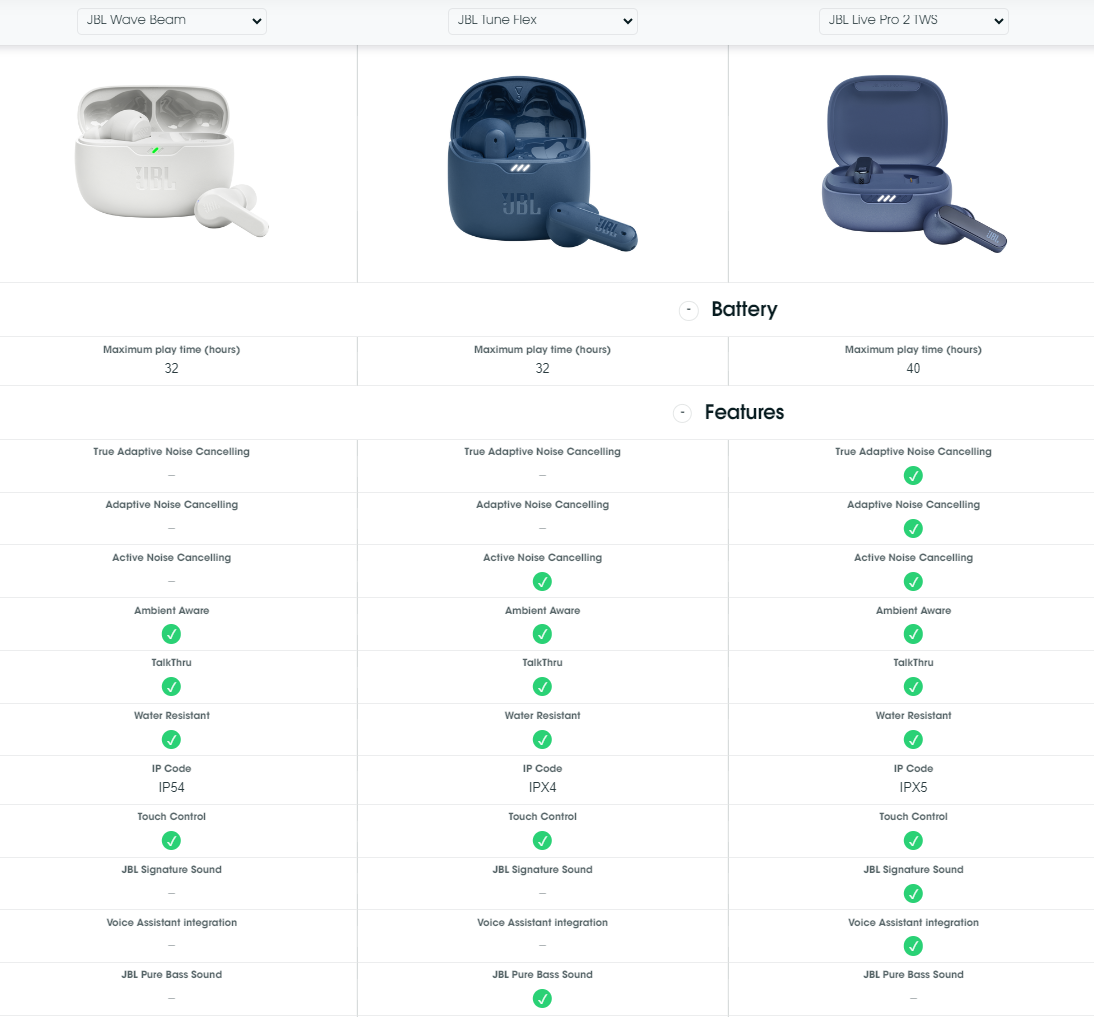Collapse the Features section

coord(682,413)
